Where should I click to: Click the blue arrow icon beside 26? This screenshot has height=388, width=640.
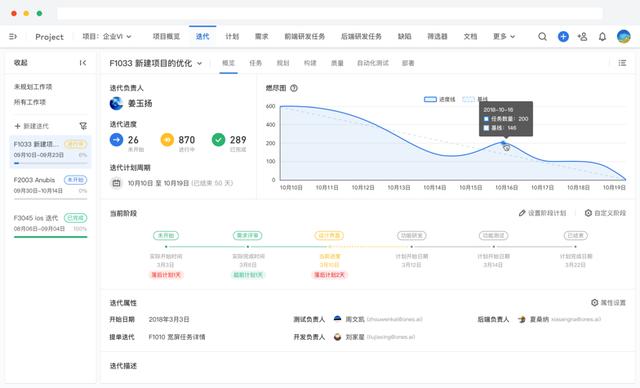tap(116, 140)
